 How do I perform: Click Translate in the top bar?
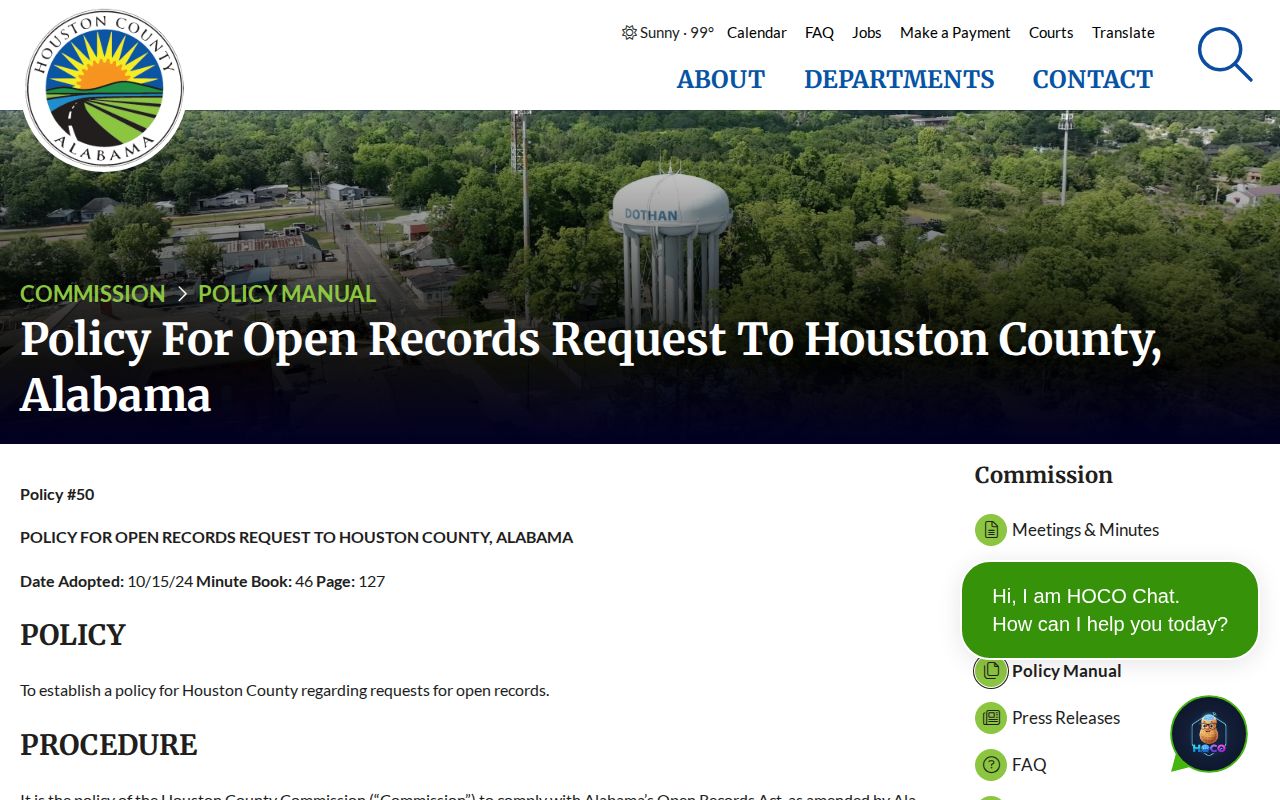1123,32
